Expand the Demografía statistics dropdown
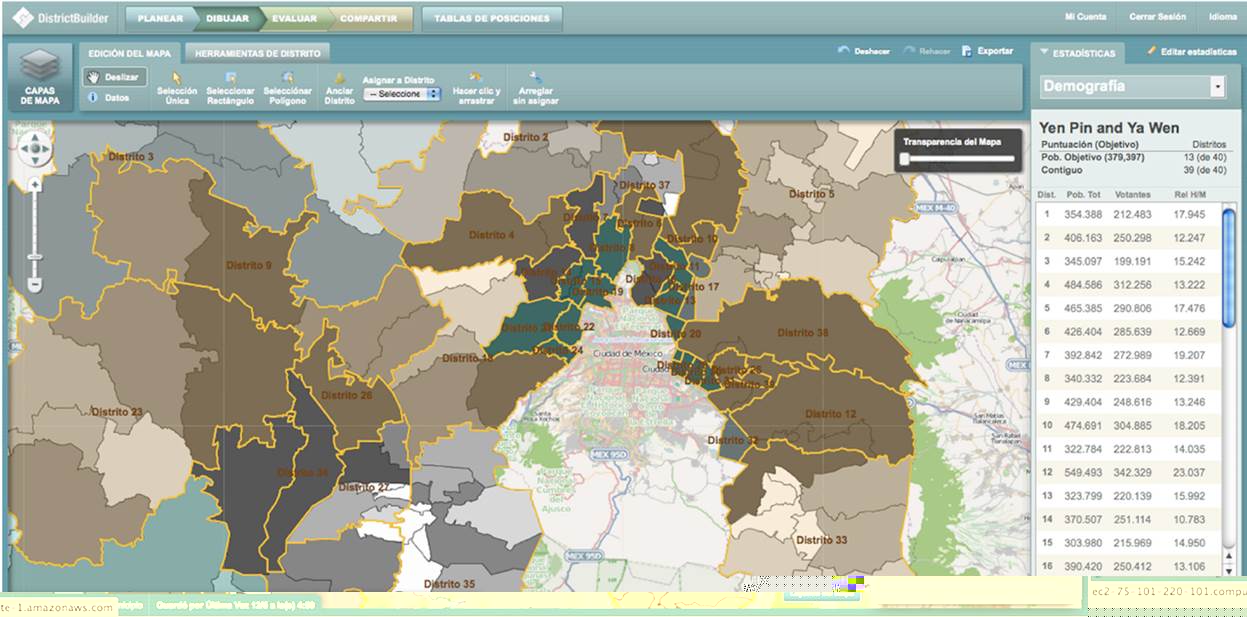Screen dimensions: 1247x617 (x=1217, y=87)
